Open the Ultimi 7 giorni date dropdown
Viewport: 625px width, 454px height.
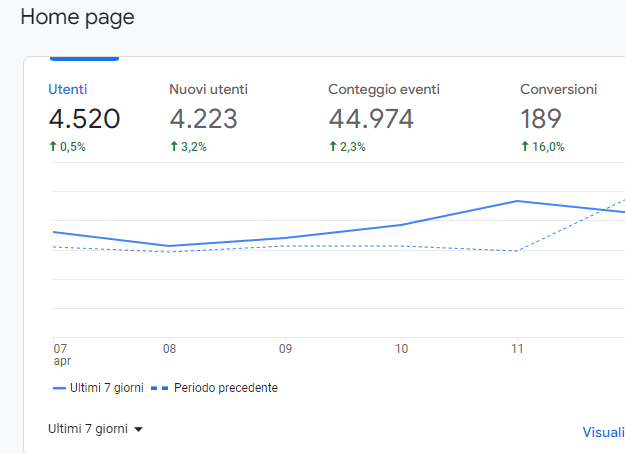[x=95, y=429]
